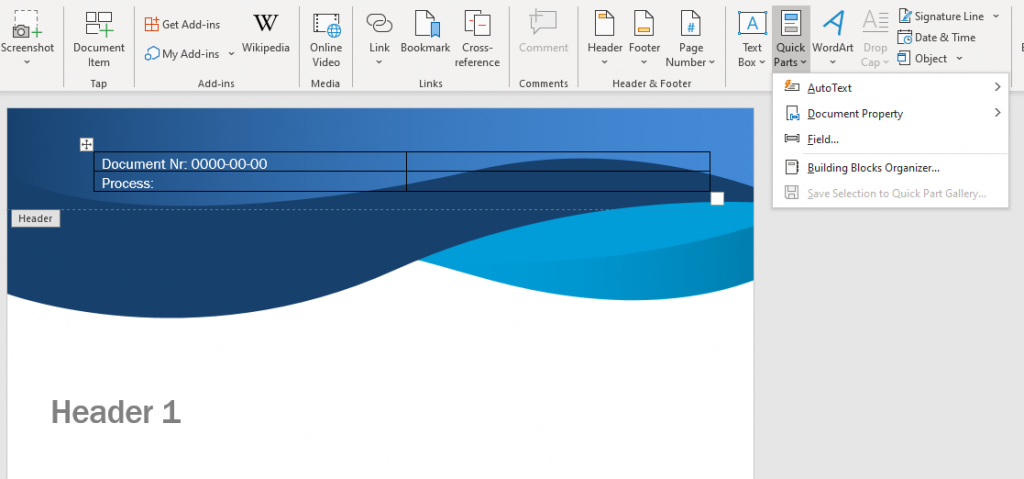Insert WordArt

point(833,38)
